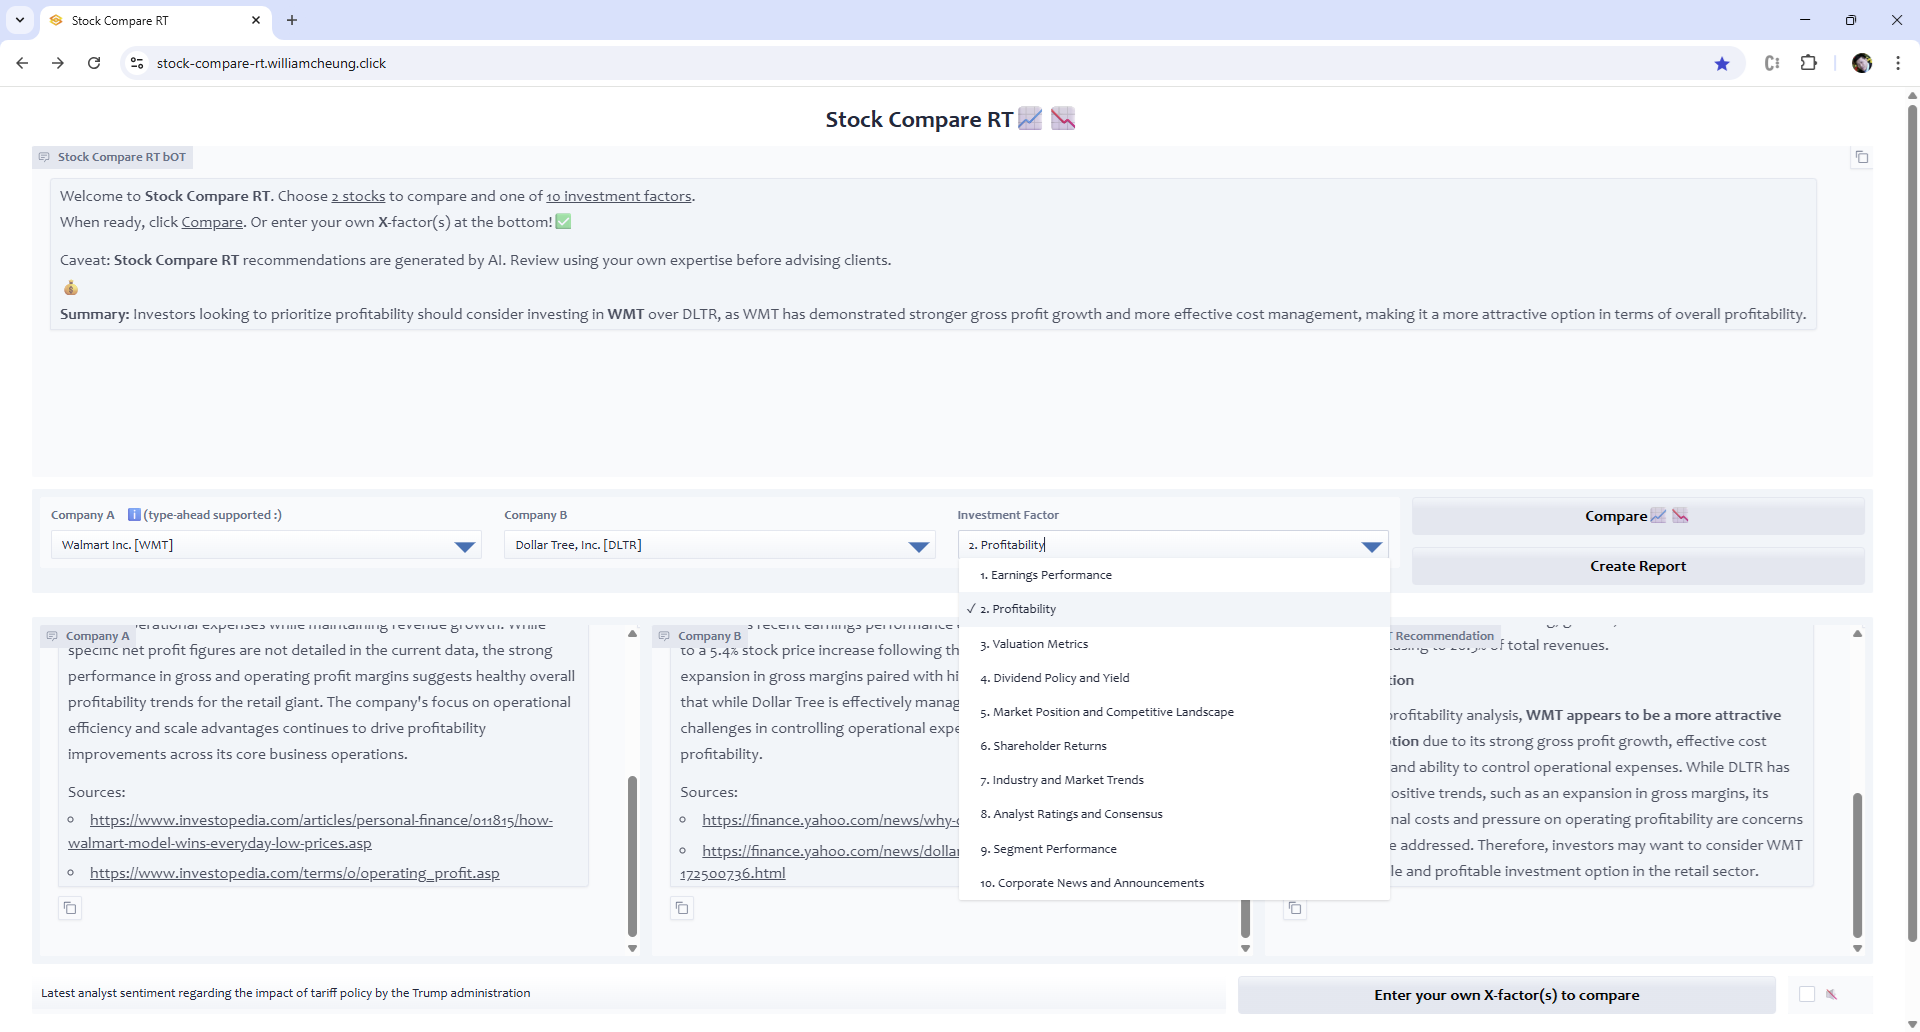This screenshot has height=1032, width=1920.
Task: Copy the Company A analysis text
Action: pos(70,908)
